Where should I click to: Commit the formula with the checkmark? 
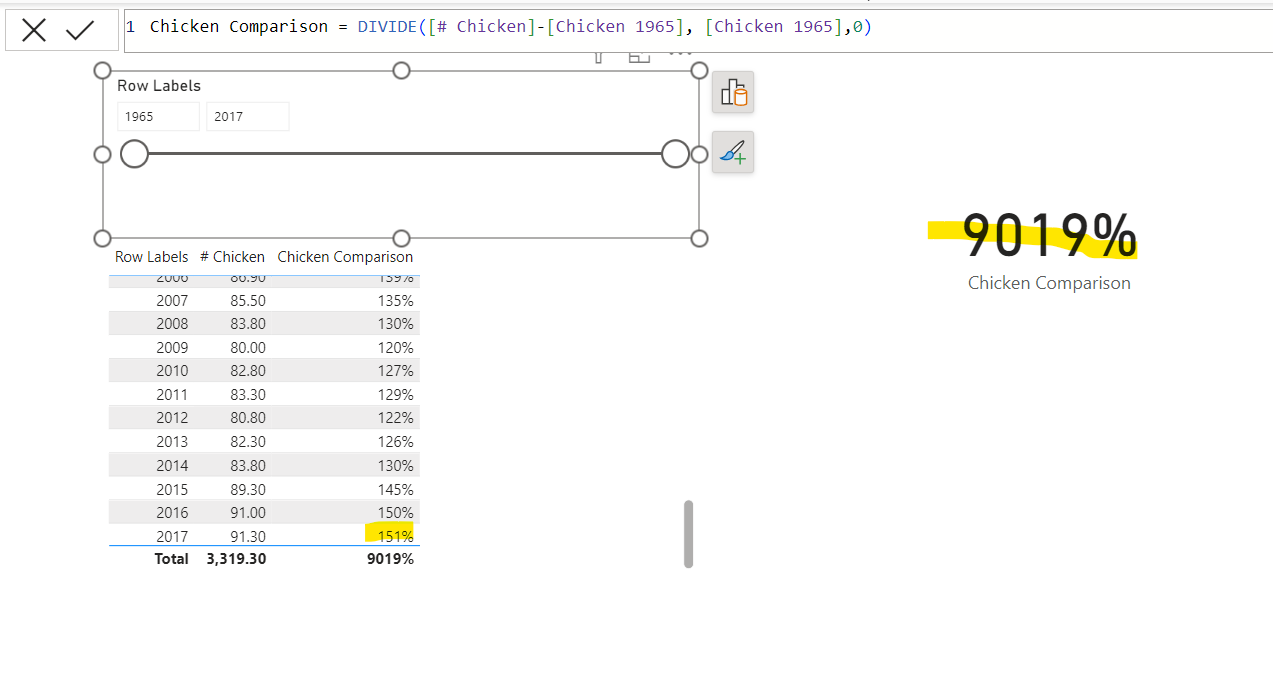80,31
